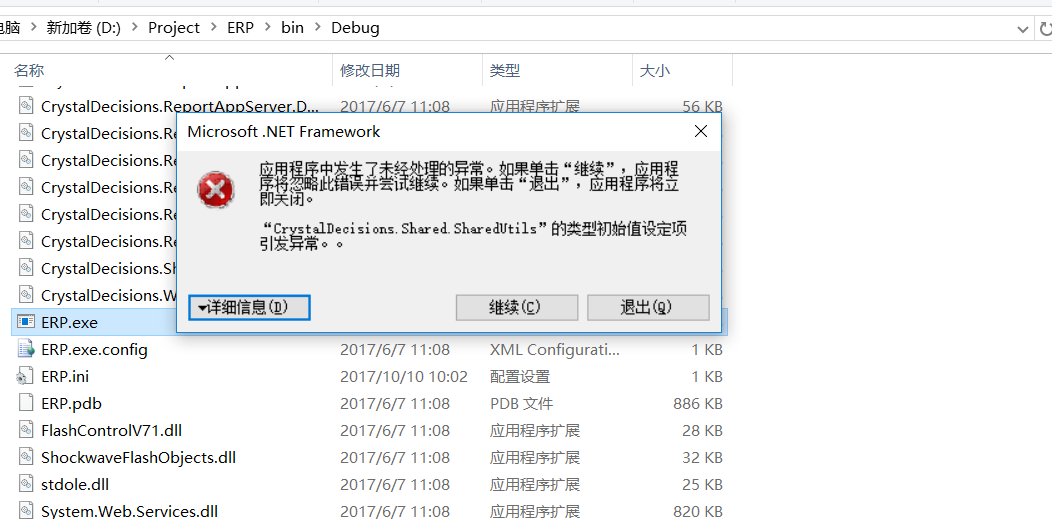Select the stdole.dll file name
This screenshot has width=1052, height=519.
[75, 484]
